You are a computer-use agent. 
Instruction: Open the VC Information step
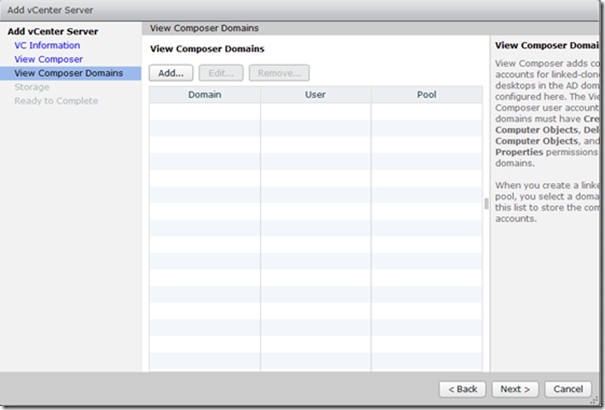point(47,45)
